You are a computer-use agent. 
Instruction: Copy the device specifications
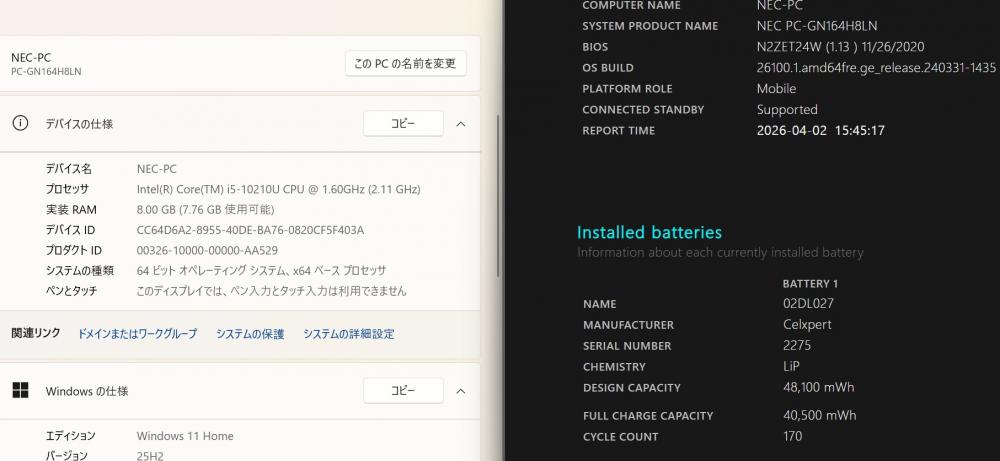tap(403, 124)
